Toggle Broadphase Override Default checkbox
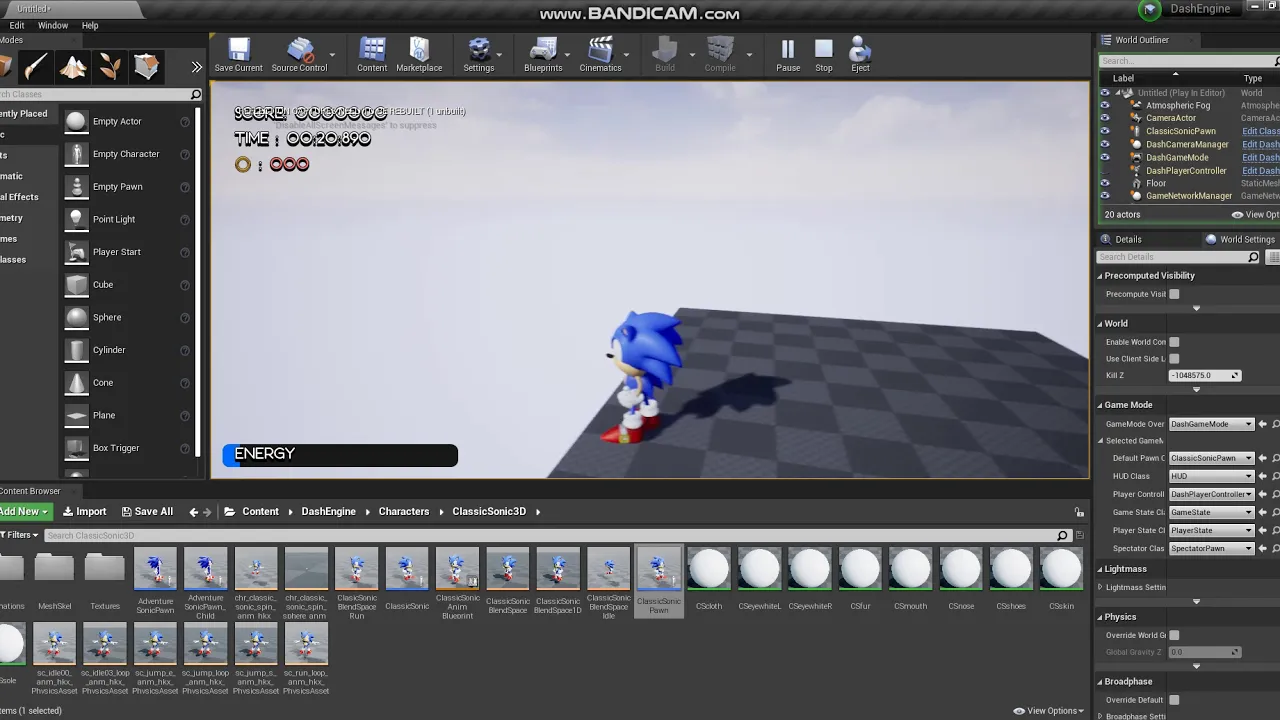 1174,700
